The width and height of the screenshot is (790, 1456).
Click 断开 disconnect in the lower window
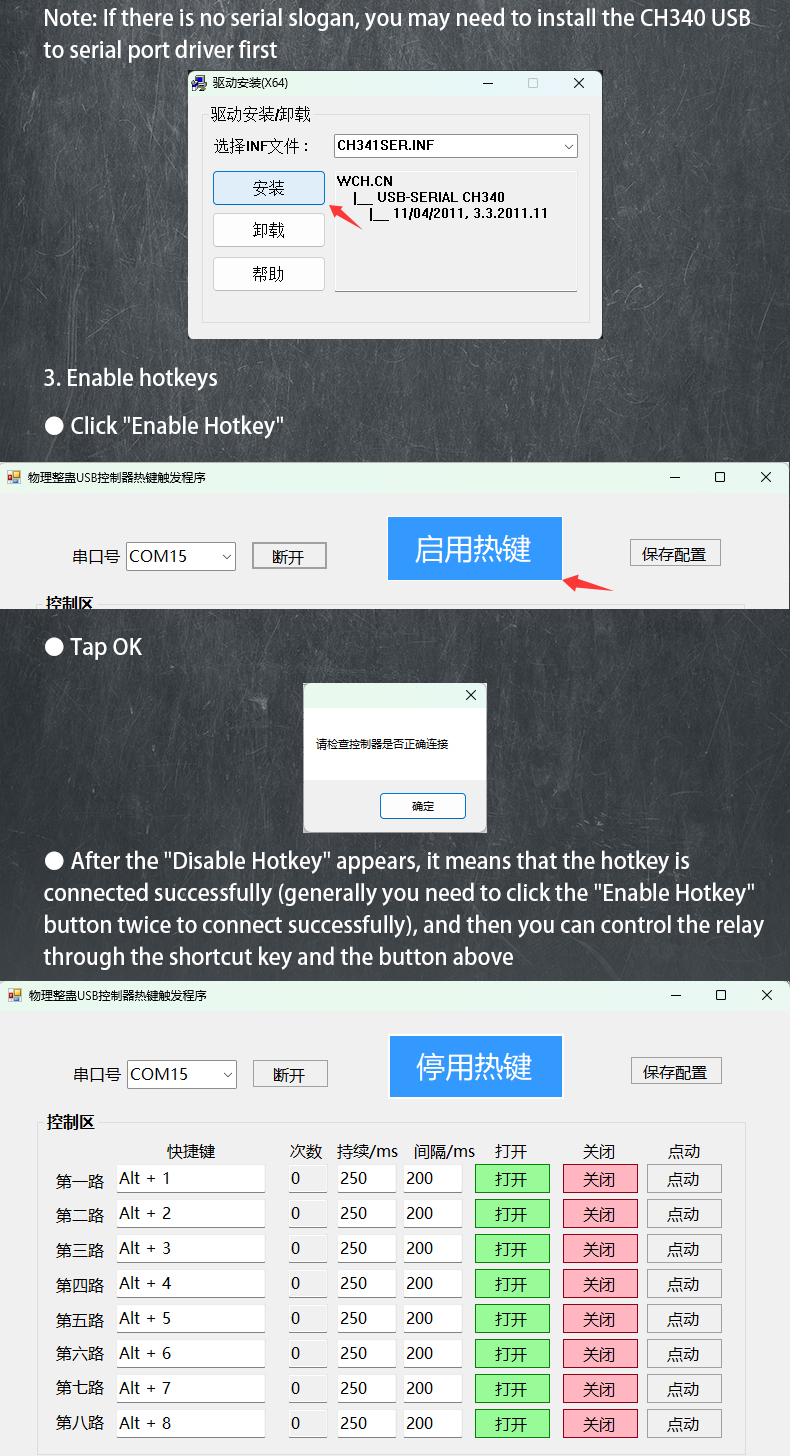tap(290, 1074)
